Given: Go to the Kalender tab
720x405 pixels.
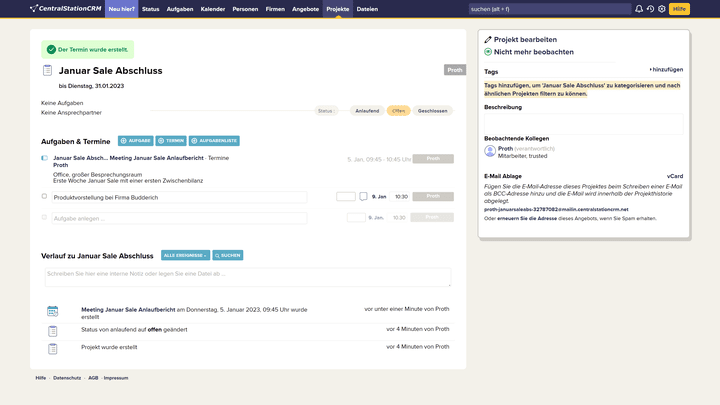Looking at the screenshot, I should pyautogui.click(x=213, y=9).
